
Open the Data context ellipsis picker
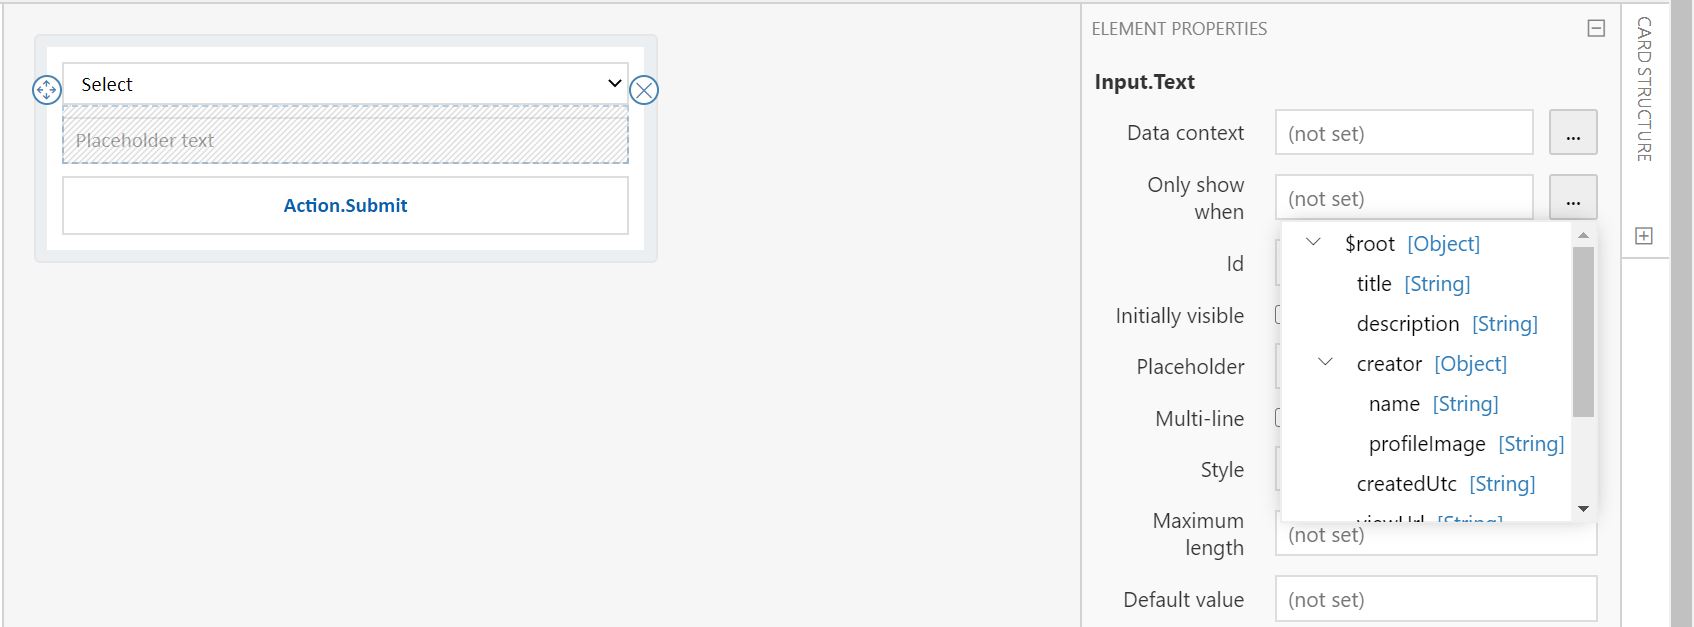point(1573,131)
